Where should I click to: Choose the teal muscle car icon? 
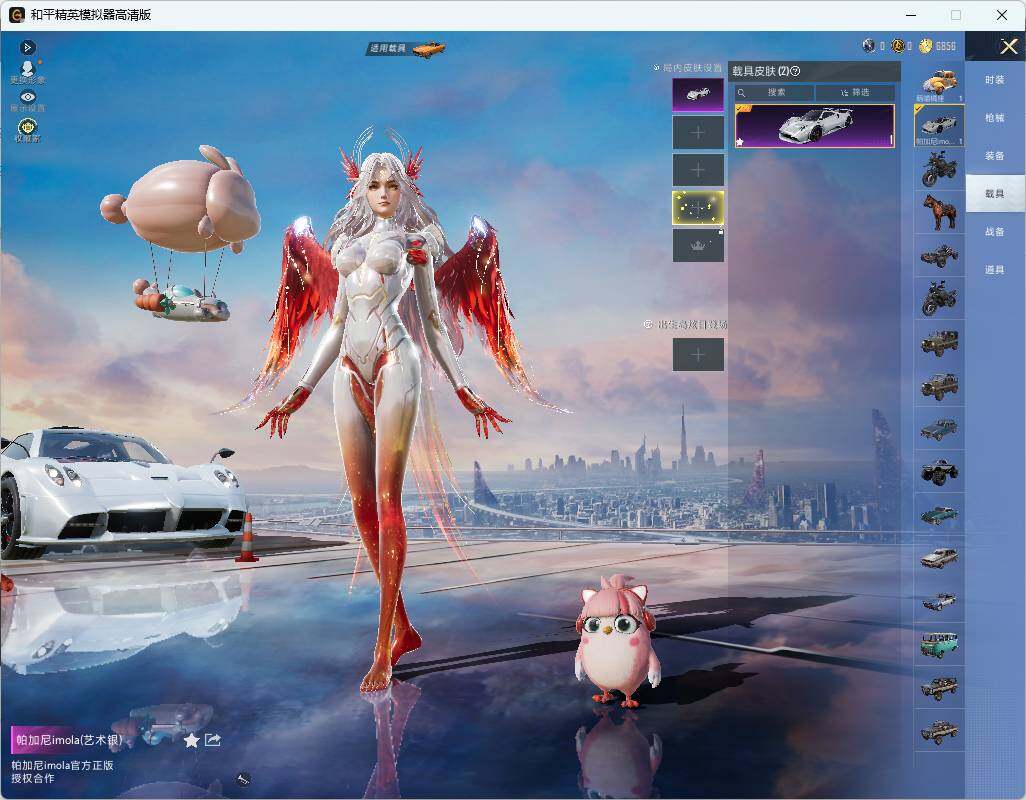tap(940, 514)
